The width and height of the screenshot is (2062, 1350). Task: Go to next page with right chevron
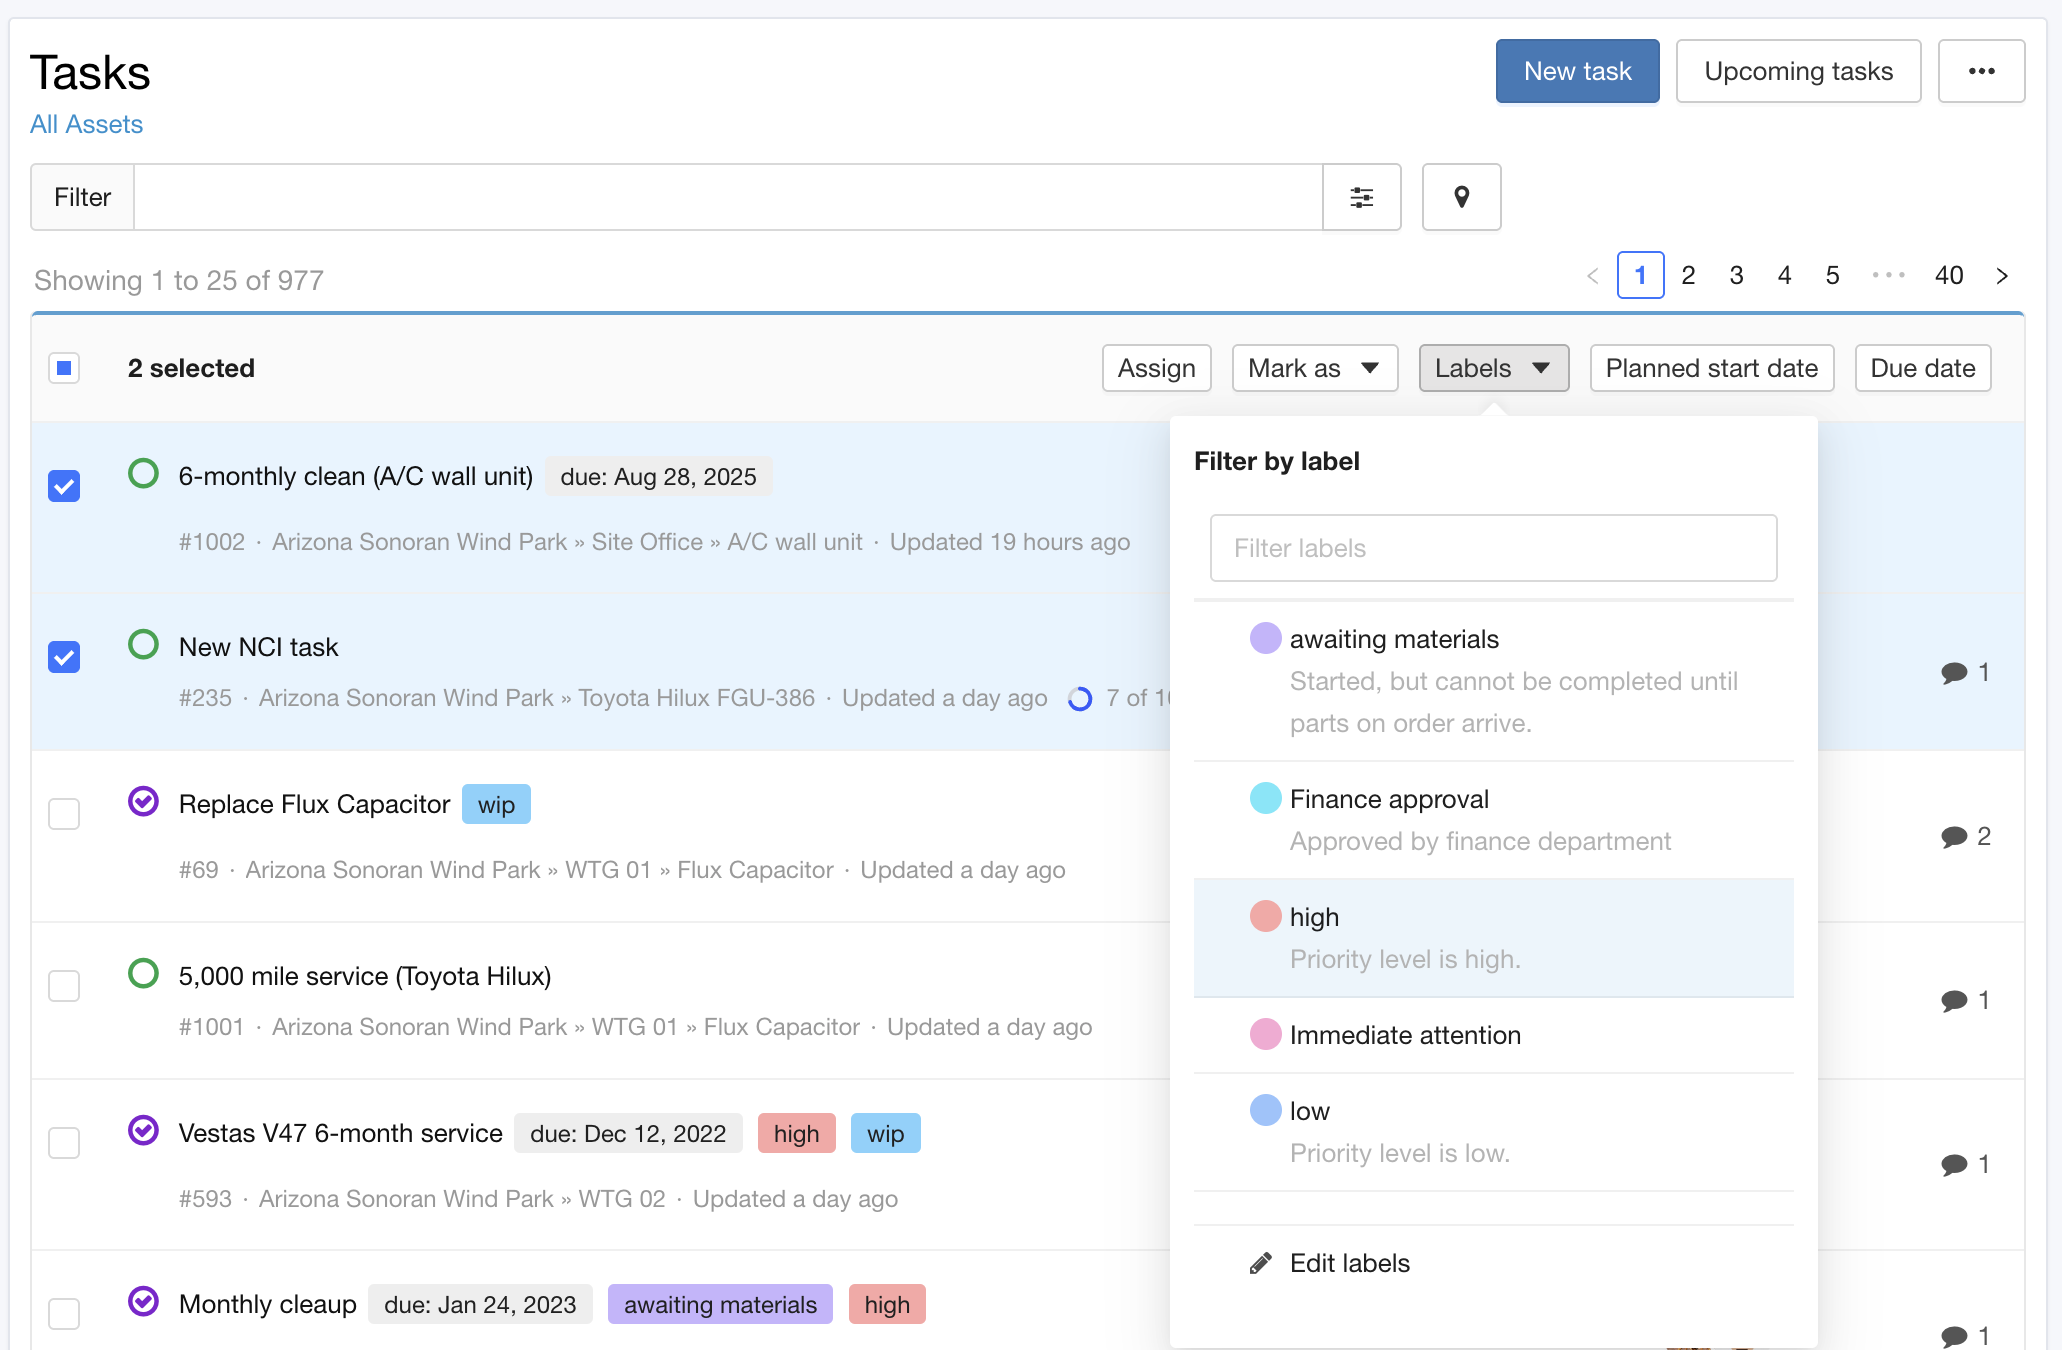point(2002,276)
